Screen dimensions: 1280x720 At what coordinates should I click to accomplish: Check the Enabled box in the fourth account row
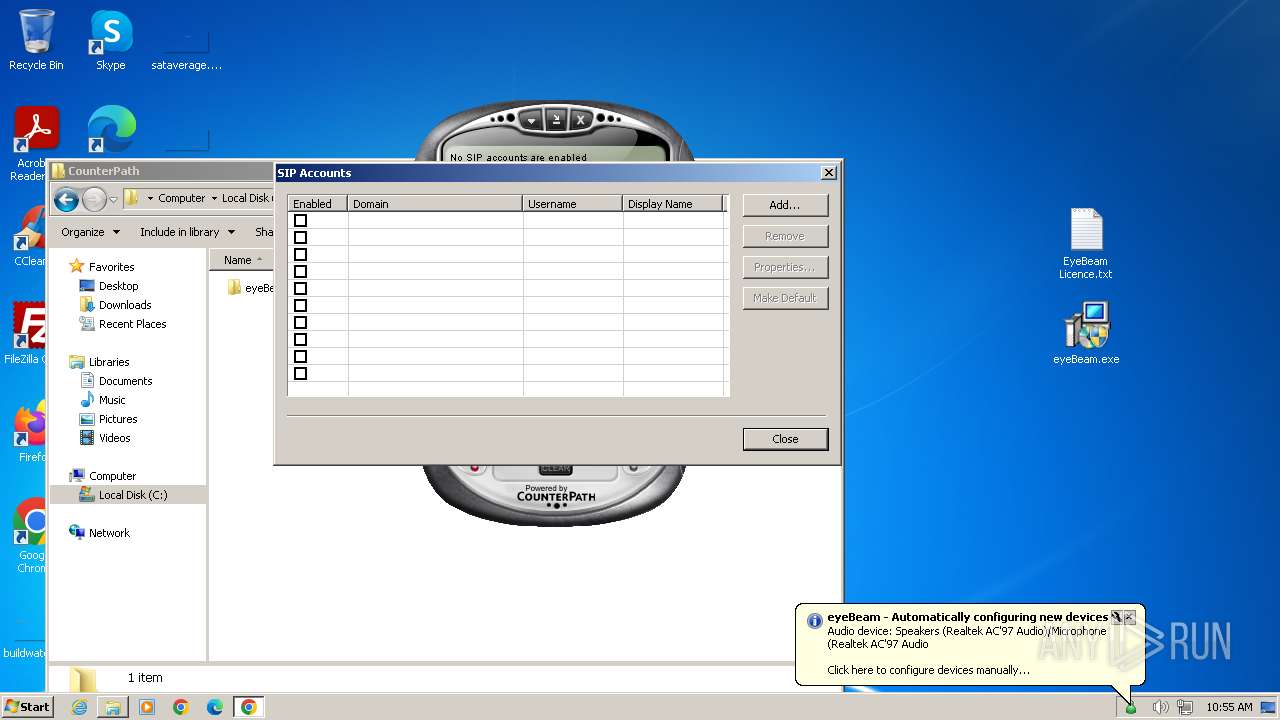[x=300, y=271]
